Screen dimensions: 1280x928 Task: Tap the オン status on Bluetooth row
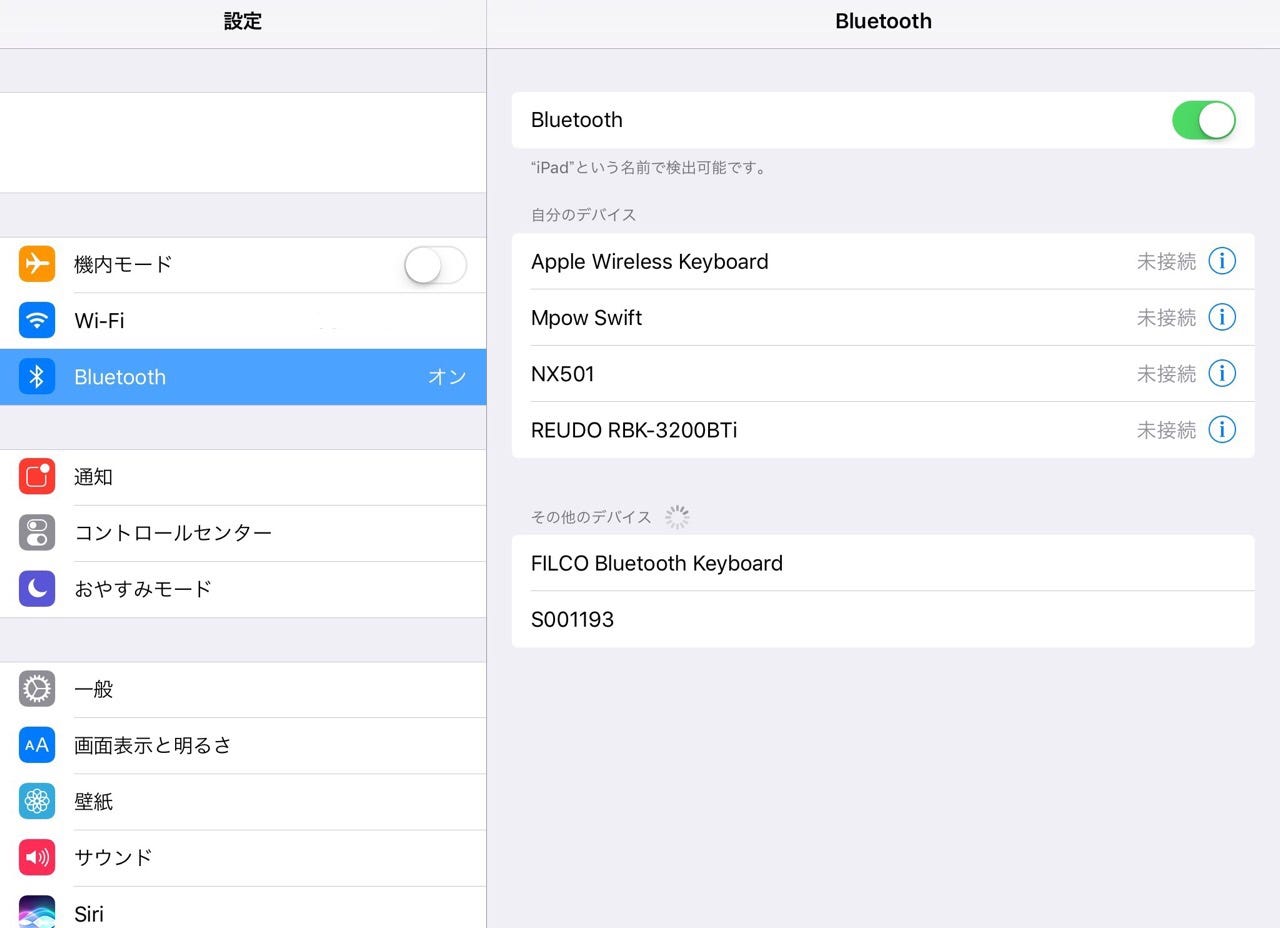click(447, 377)
